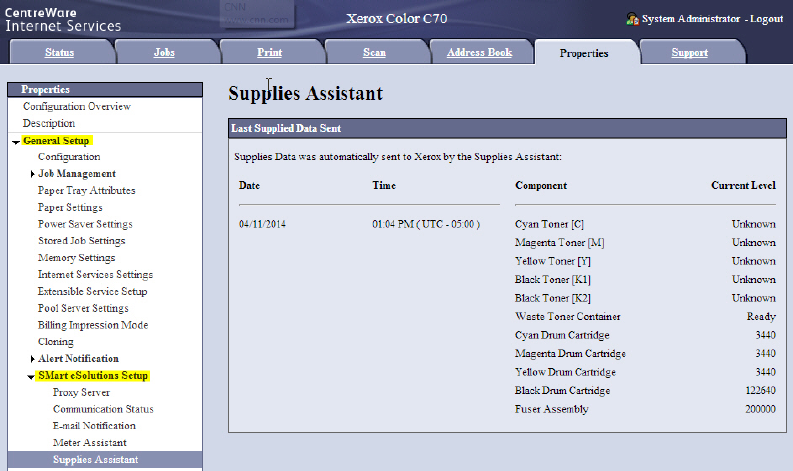Open Memory Settings
This screenshot has width=793, height=471.
click(x=76, y=258)
